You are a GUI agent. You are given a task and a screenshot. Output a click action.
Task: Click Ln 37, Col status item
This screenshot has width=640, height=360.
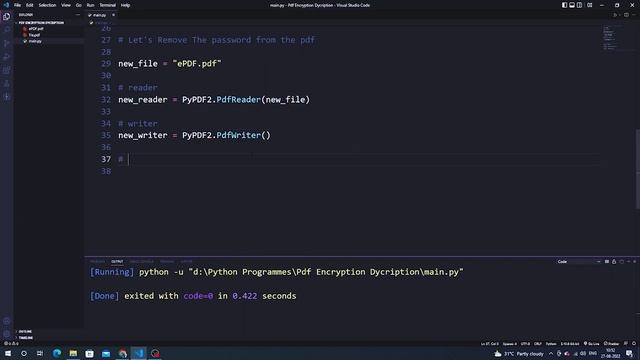point(489,344)
